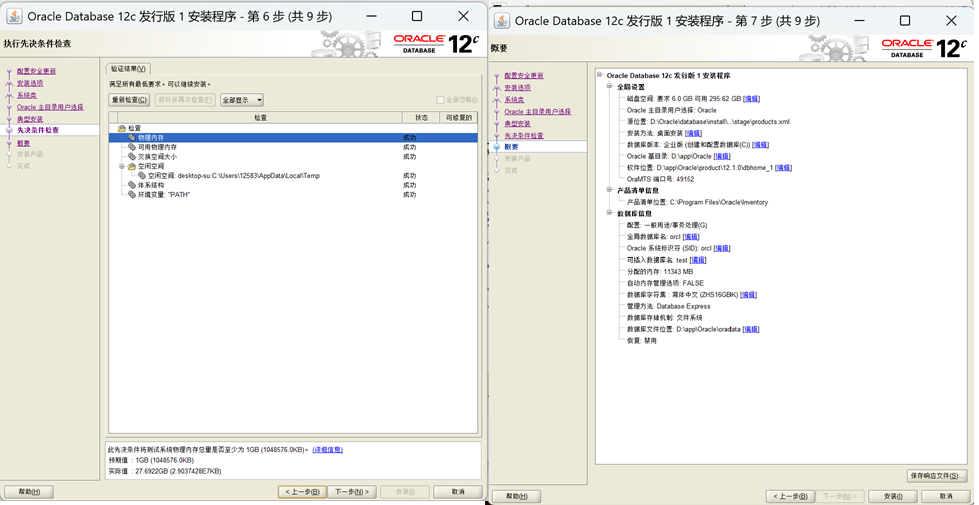Select the 物理内存 row in check results
This screenshot has height=505, width=979.
pos(293,137)
